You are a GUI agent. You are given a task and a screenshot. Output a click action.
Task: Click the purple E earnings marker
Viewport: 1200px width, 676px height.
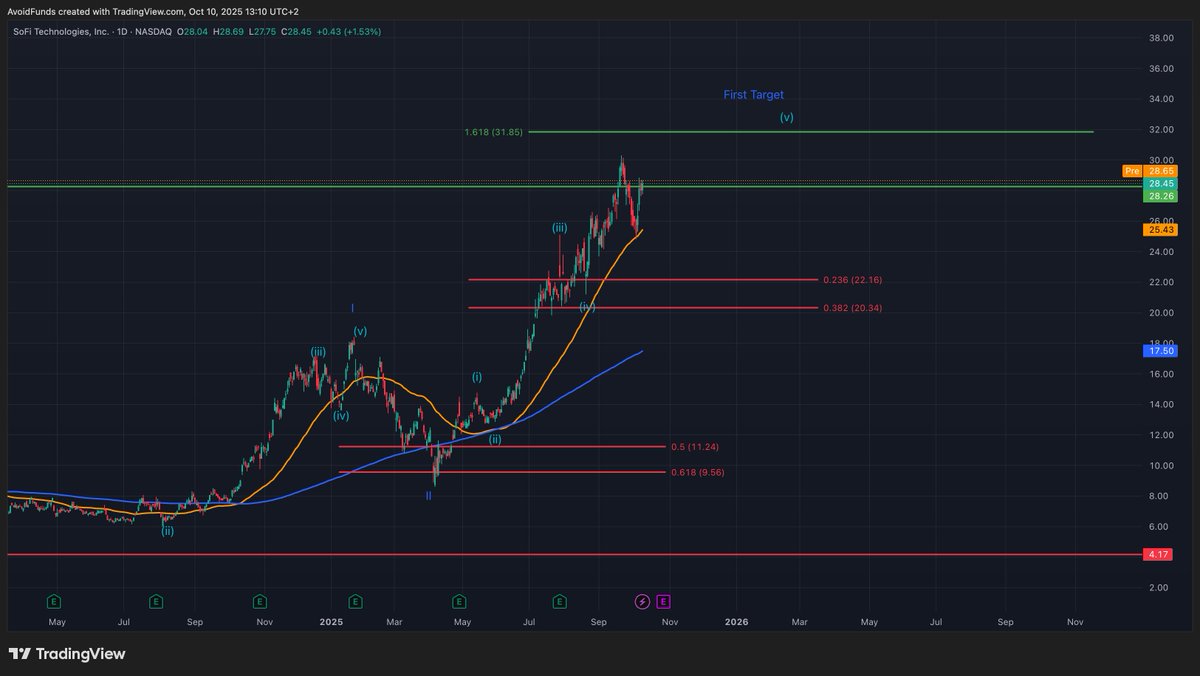click(x=663, y=601)
